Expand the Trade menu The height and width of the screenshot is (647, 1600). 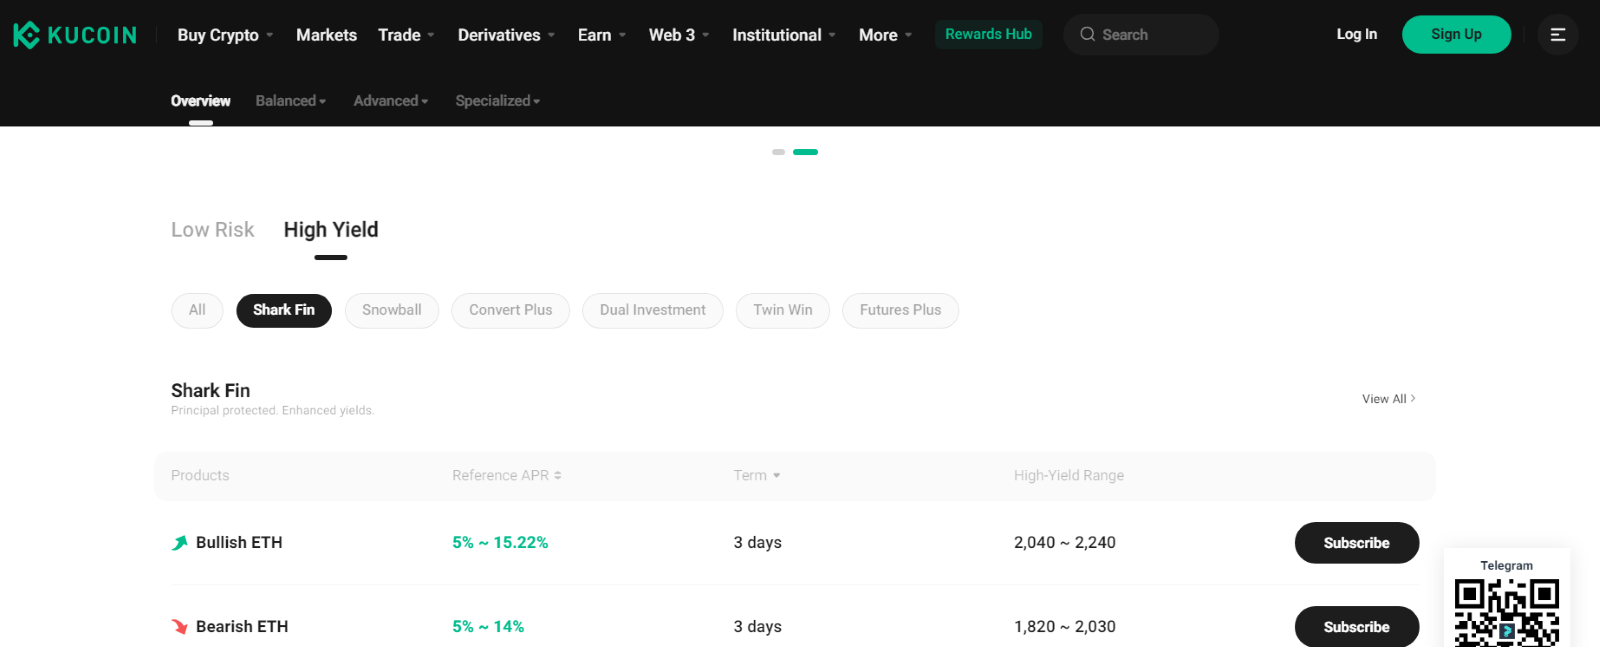pos(406,35)
